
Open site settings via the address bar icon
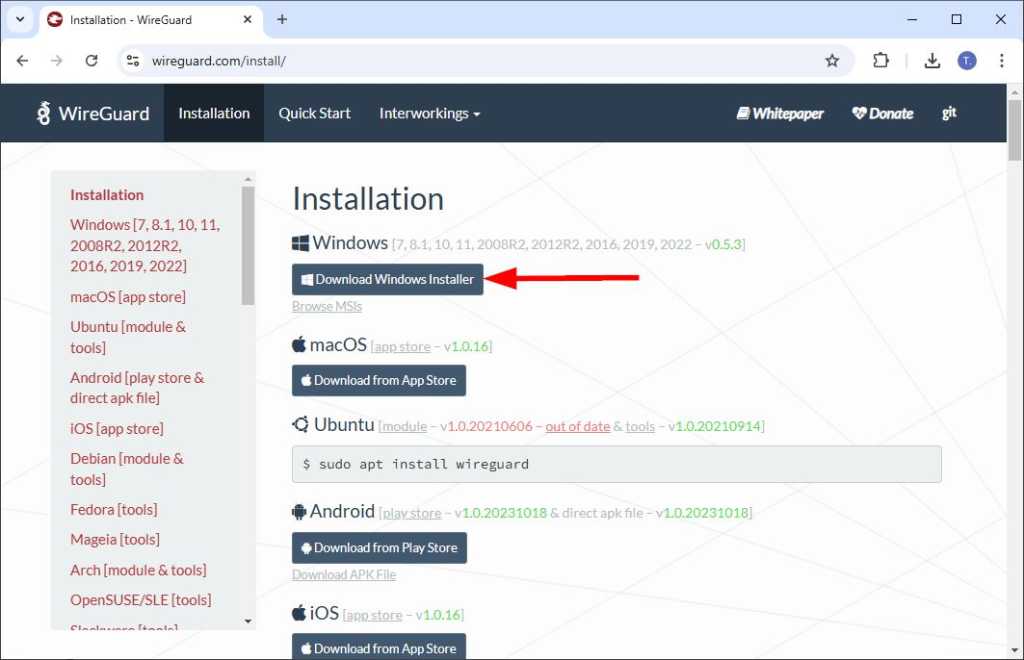click(132, 60)
